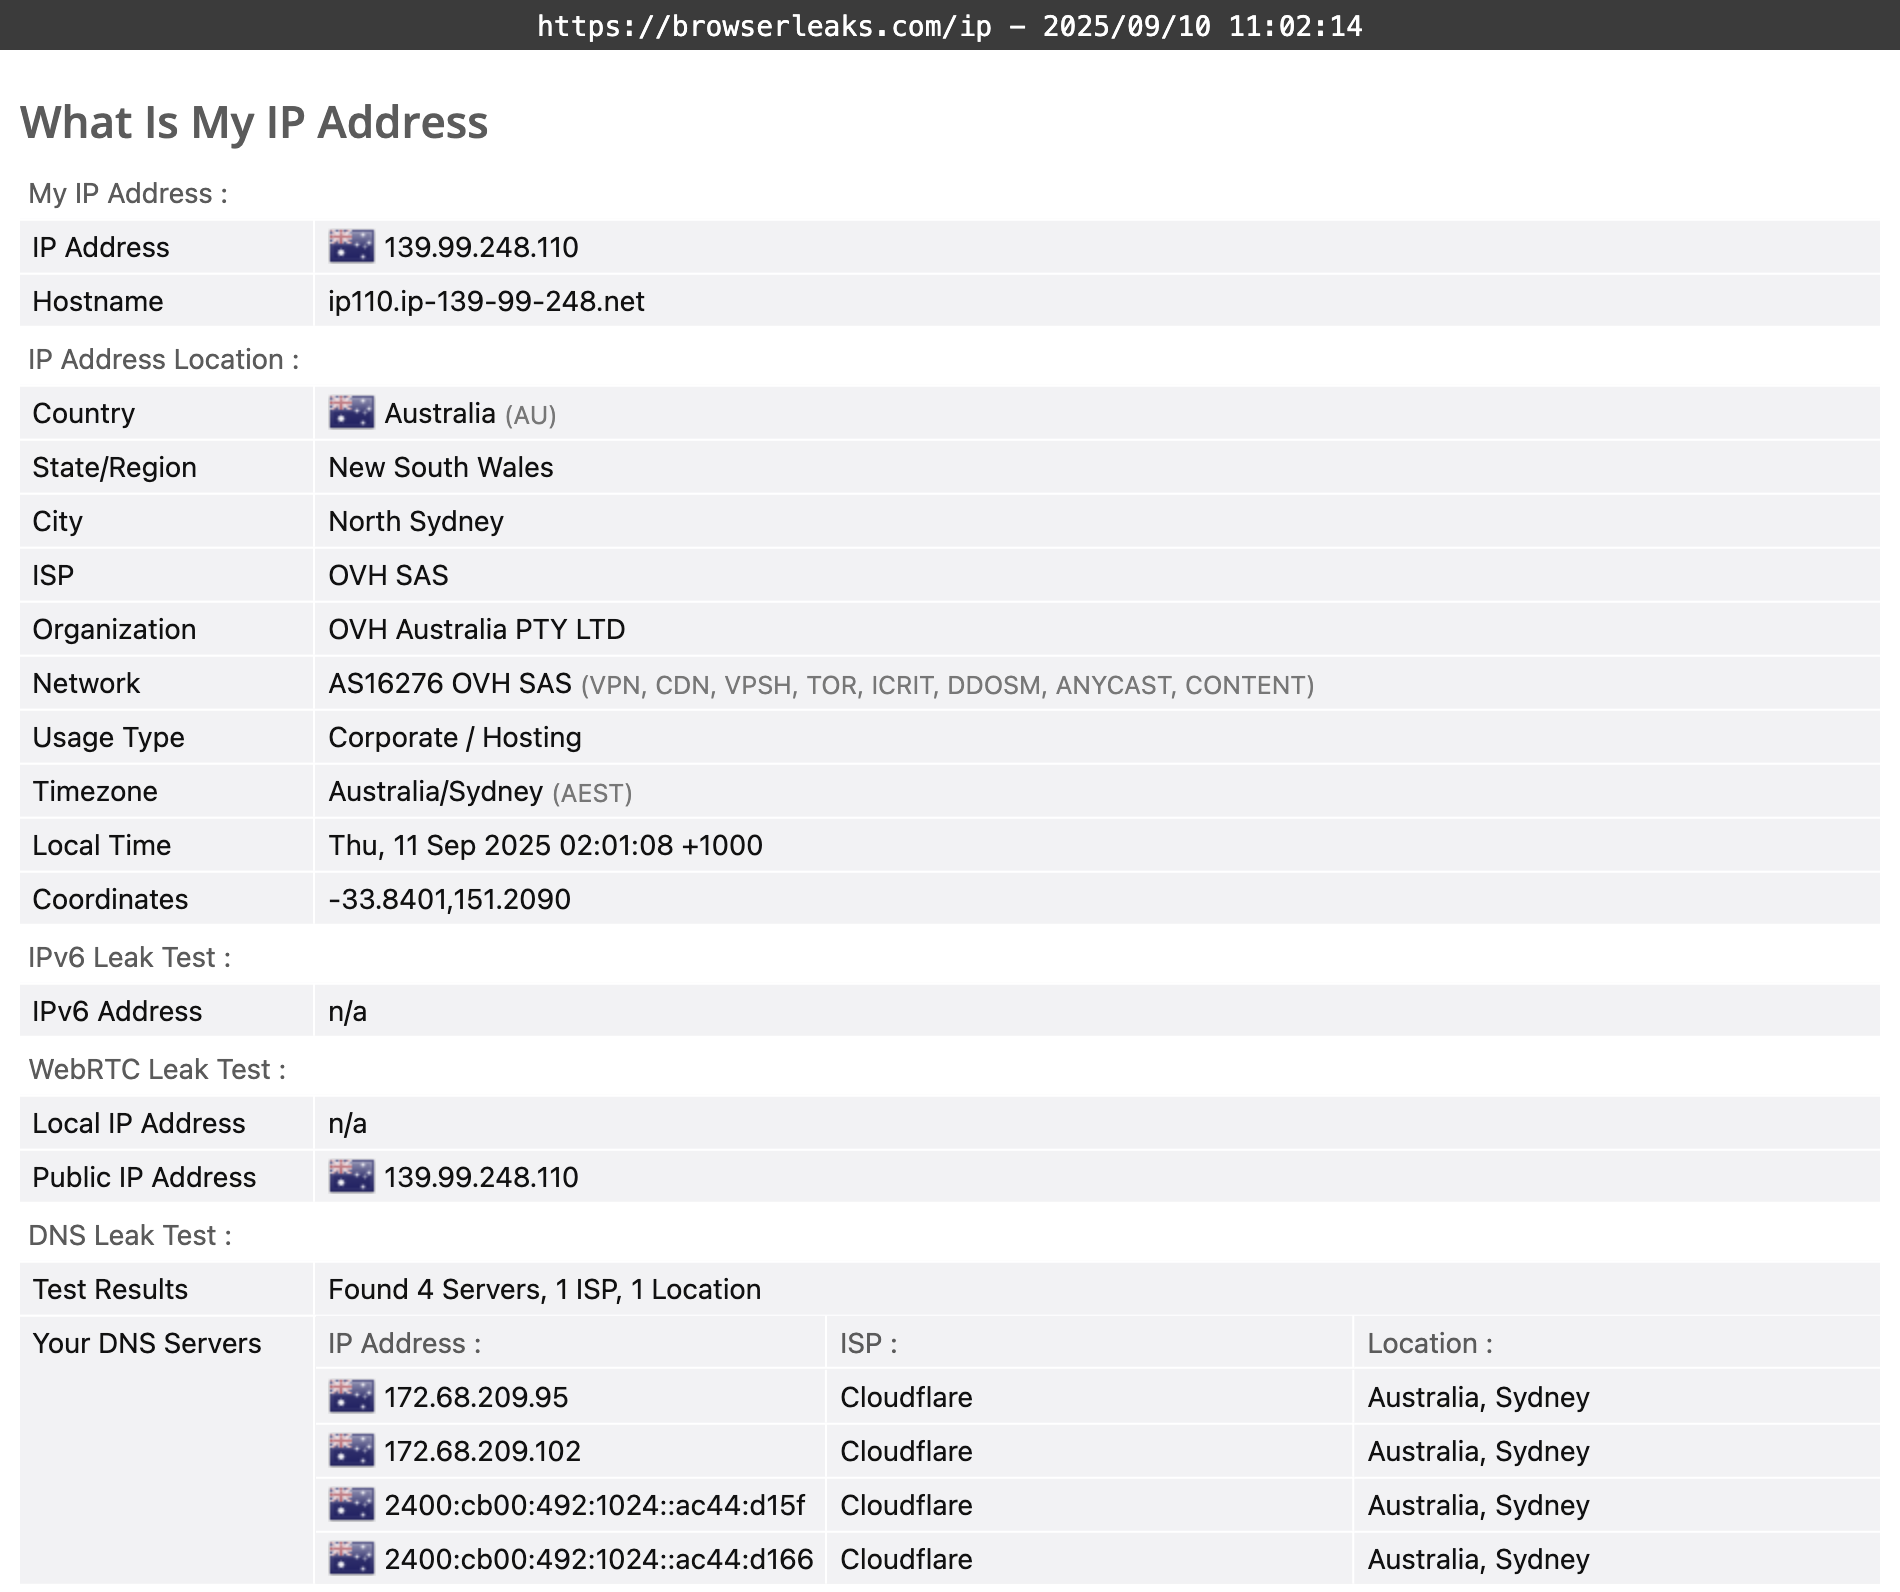Click the hostname ip110.ip-139-99-248.net
The width and height of the screenshot is (1900, 1592).
486,301
